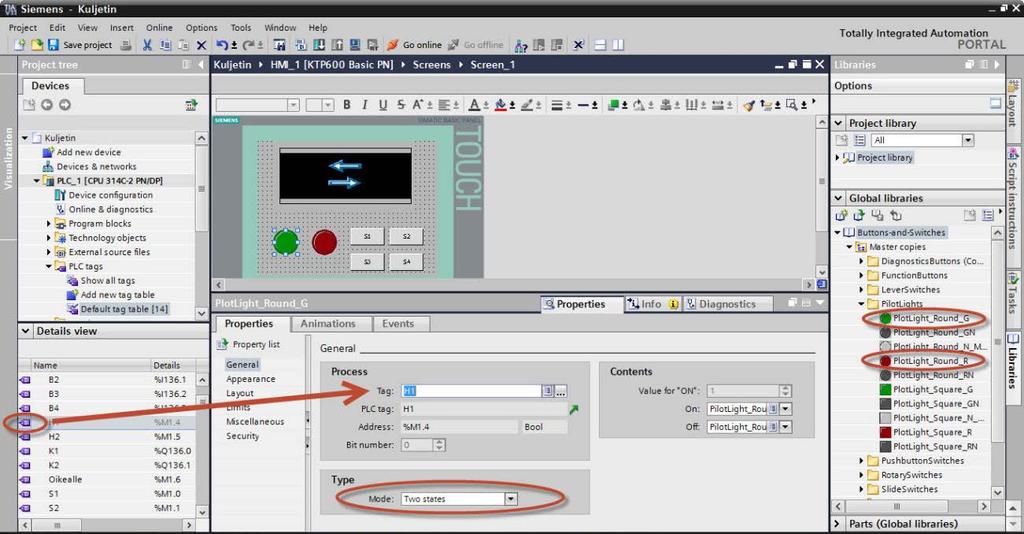Open the On graphic dropdown
The width and height of the screenshot is (1024, 534).
(x=786, y=409)
